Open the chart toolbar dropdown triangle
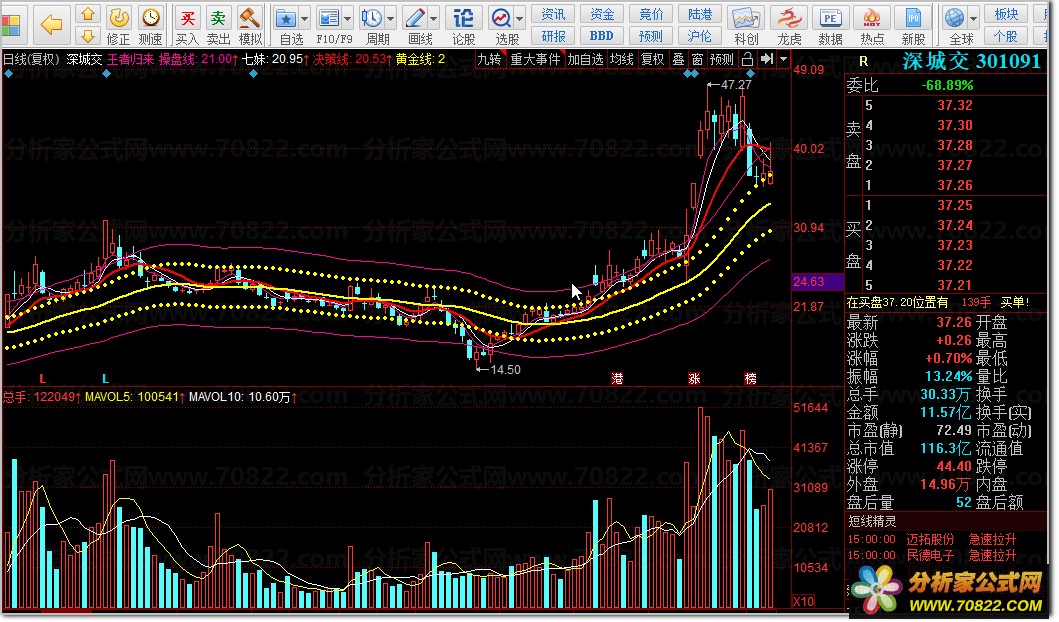 coord(783,59)
